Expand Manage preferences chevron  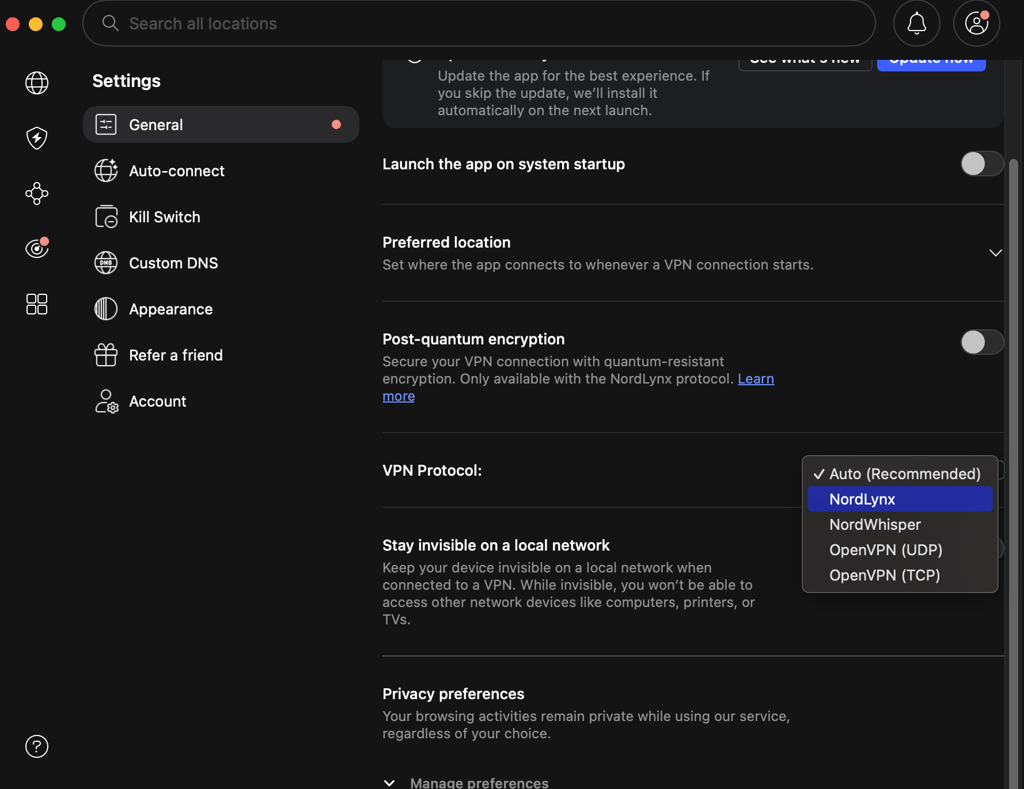click(389, 782)
